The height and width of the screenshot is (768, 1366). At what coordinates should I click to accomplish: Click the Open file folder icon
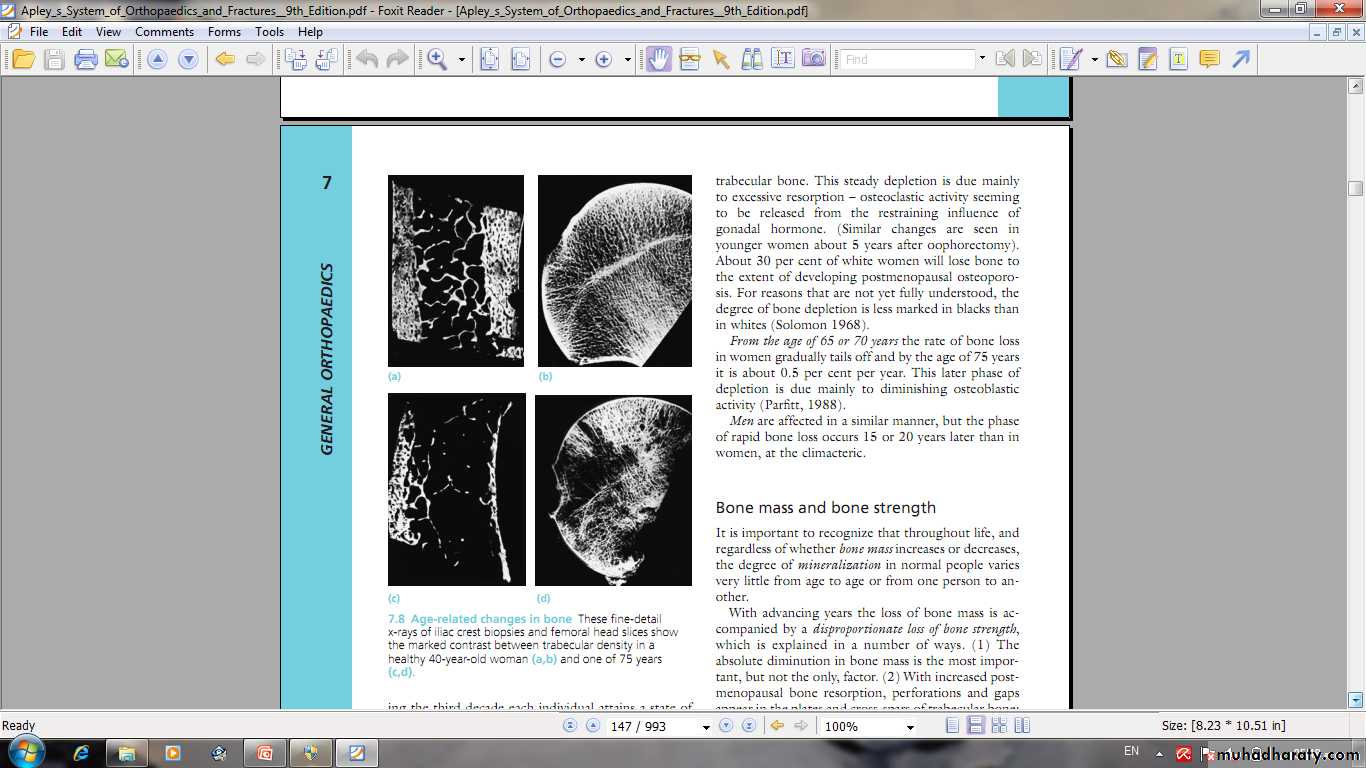coord(22,60)
